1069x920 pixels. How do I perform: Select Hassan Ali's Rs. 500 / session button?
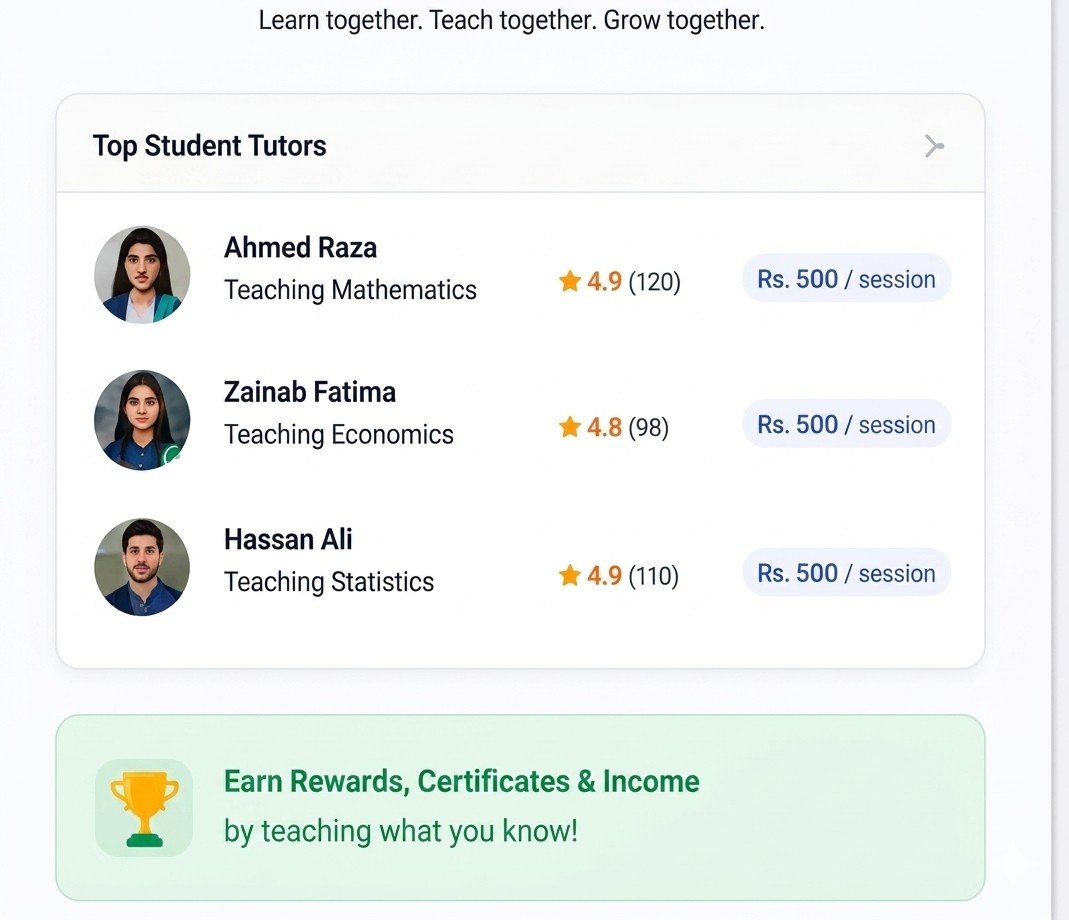(846, 572)
